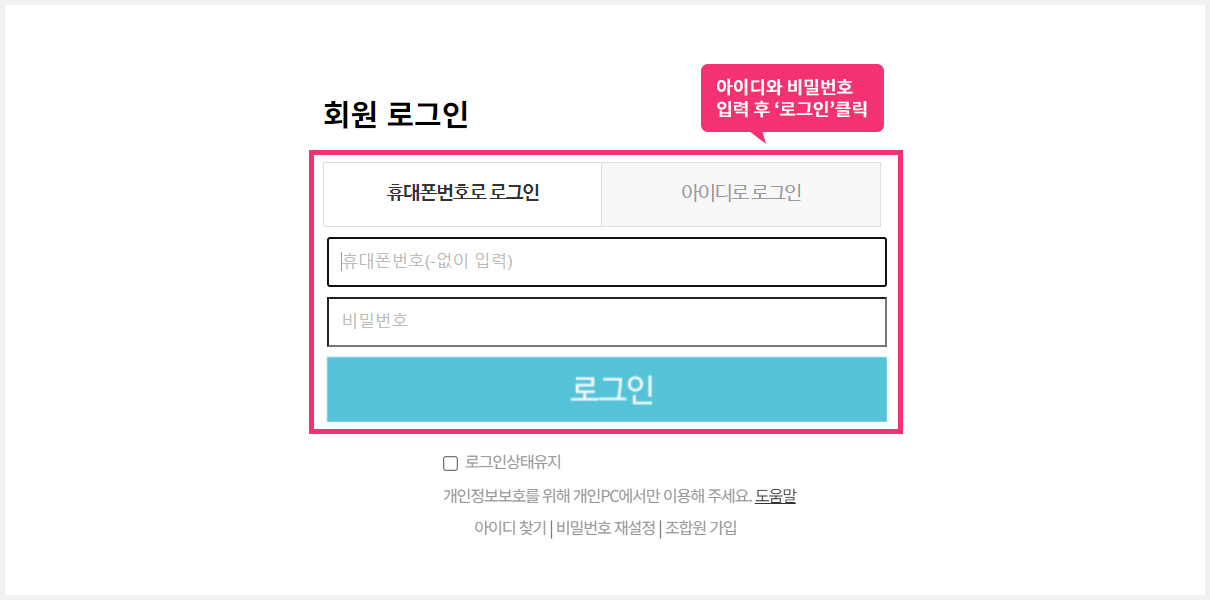Toggle the stay-logged-in checkbox off

click(449, 462)
